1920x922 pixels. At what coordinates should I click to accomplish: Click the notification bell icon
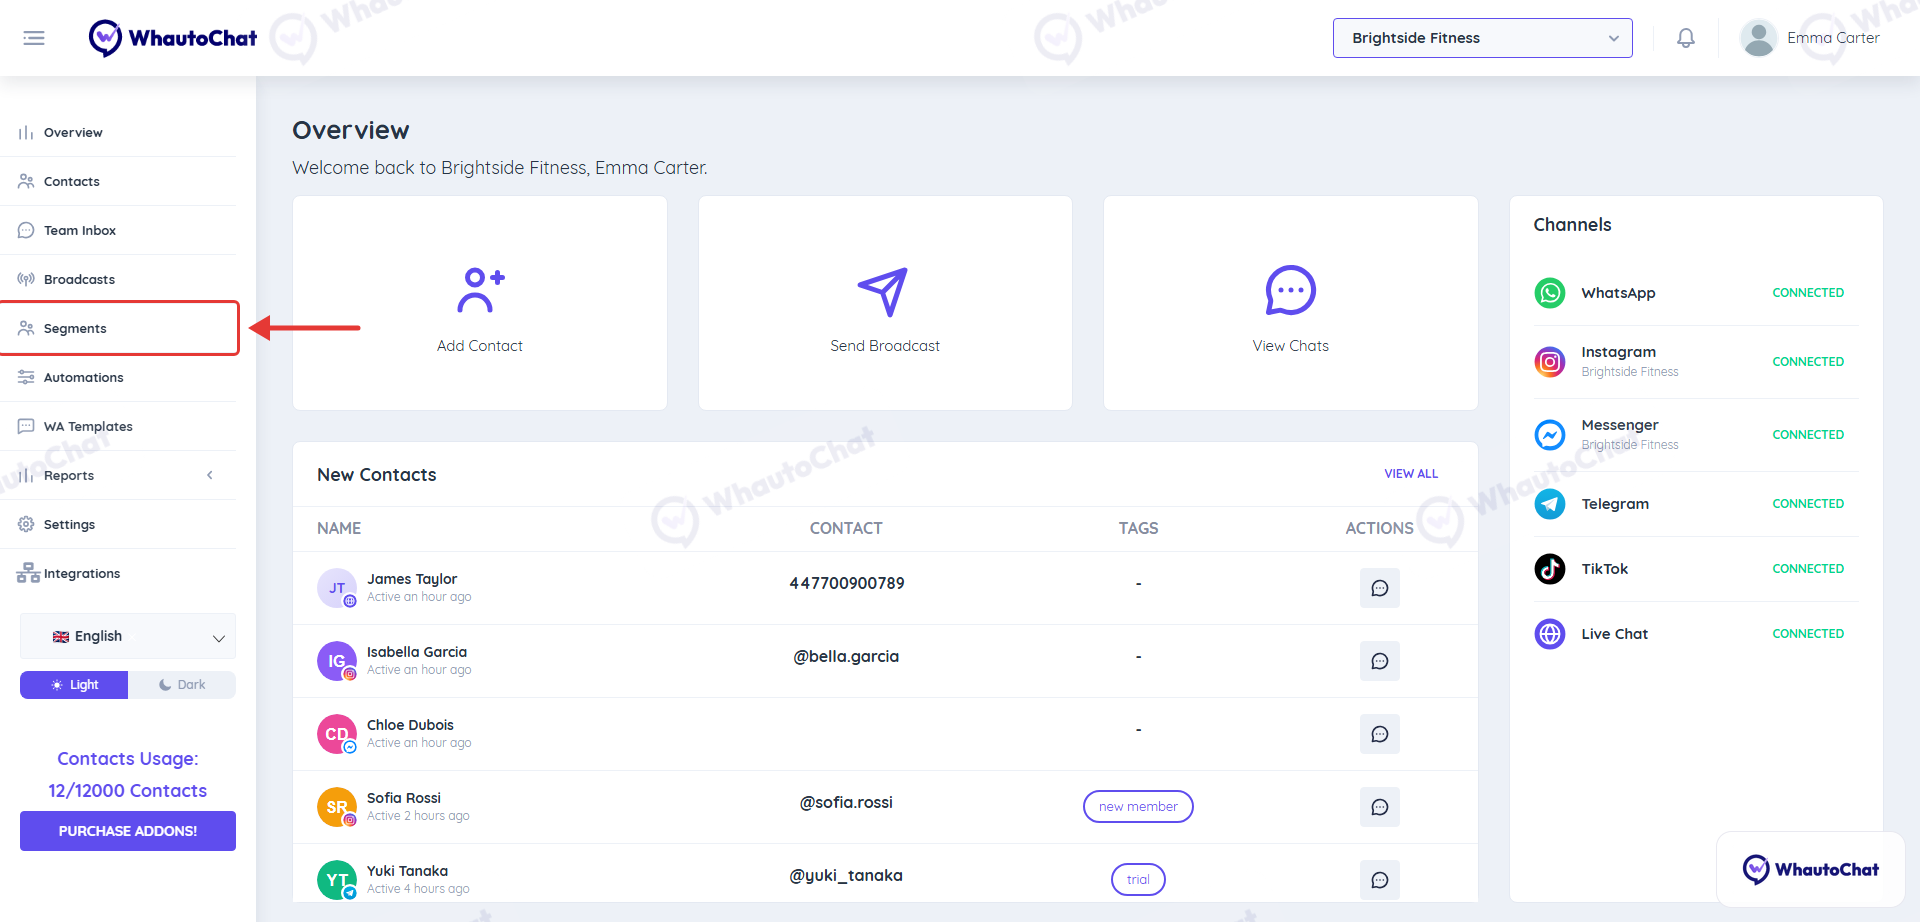click(x=1686, y=38)
